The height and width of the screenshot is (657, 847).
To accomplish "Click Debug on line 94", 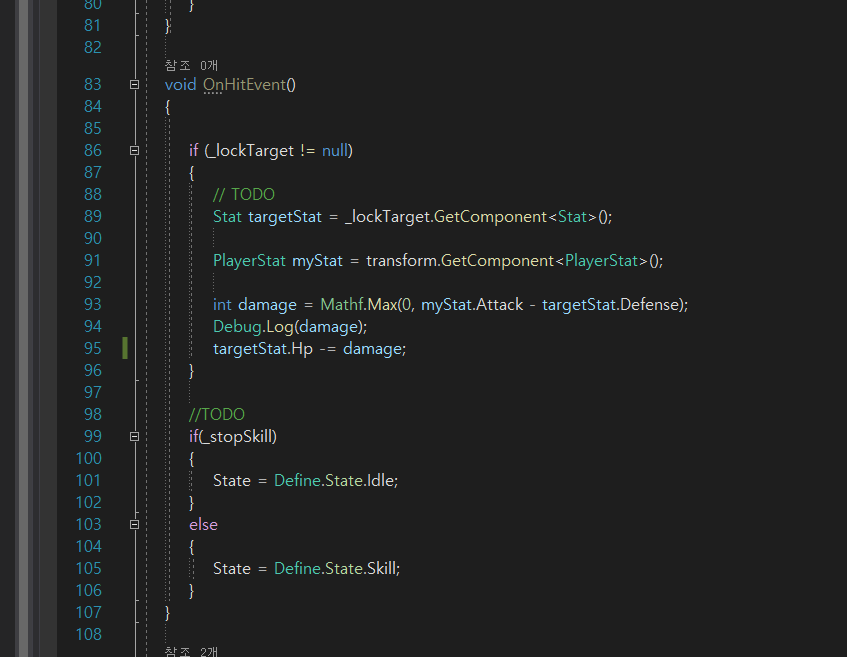I will pyautogui.click(x=237, y=327).
